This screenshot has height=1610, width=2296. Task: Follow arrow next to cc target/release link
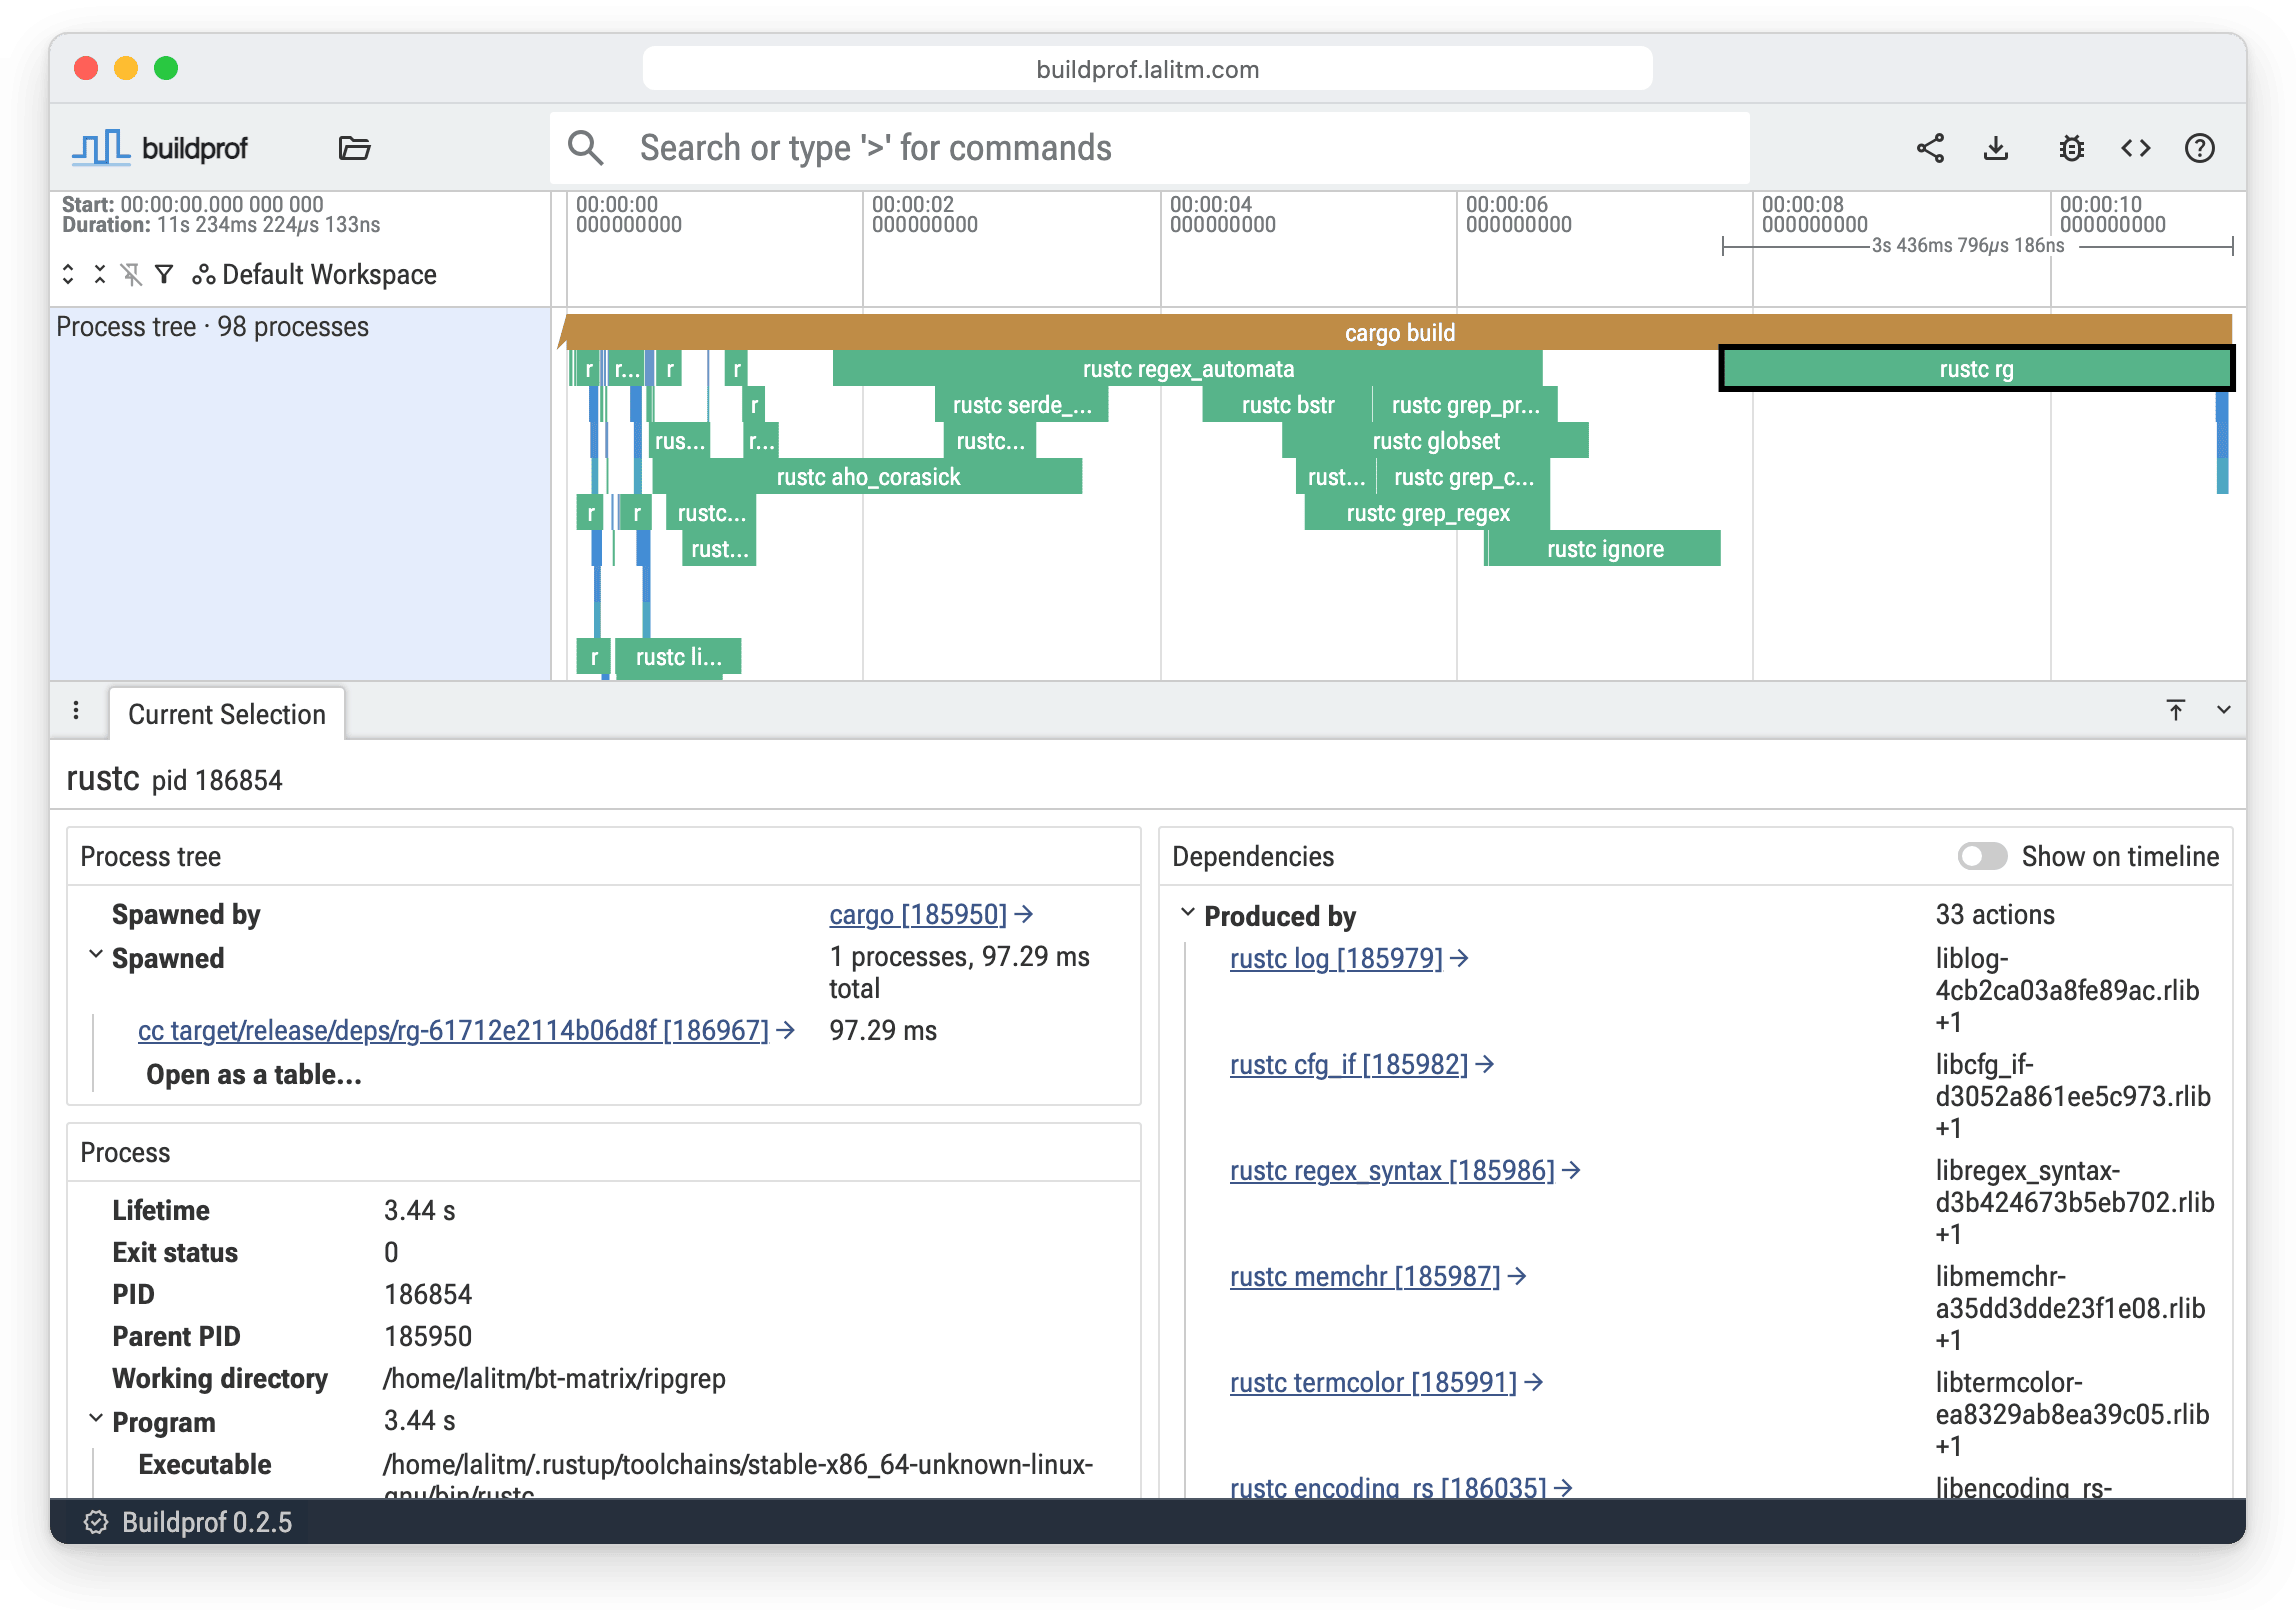(x=786, y=1030)
